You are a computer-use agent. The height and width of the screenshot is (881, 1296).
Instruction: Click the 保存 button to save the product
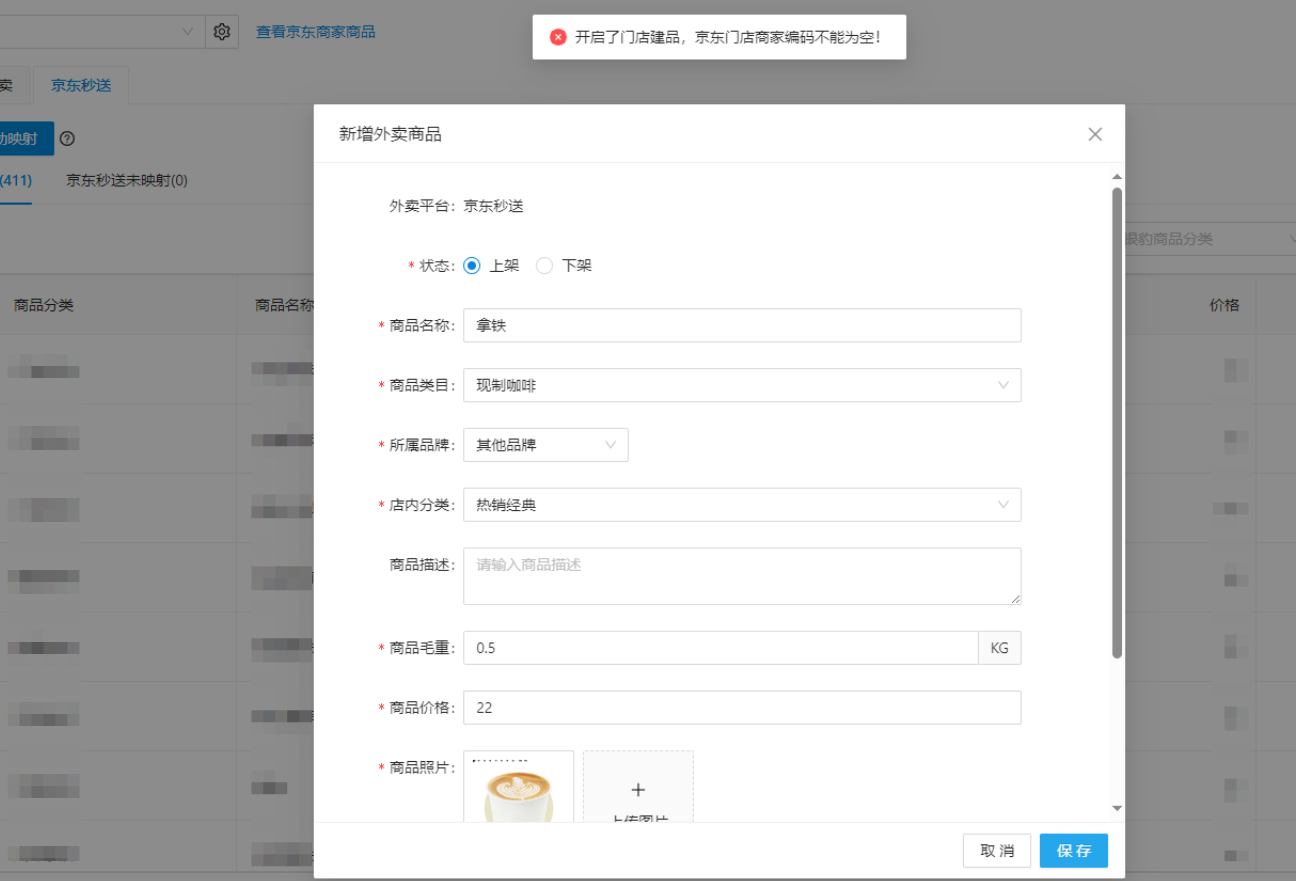coord(1073,850)
